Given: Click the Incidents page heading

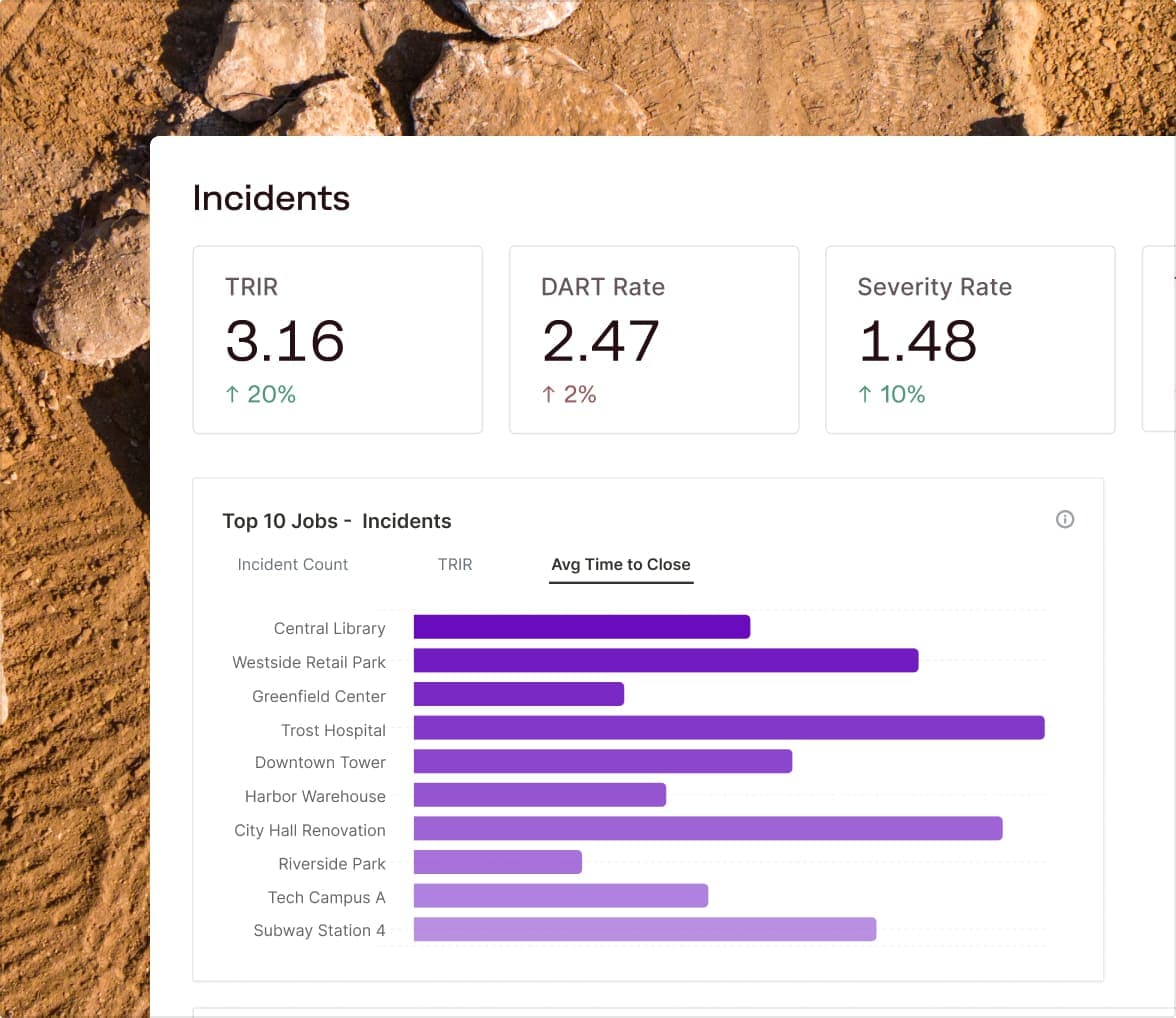Looking at the screenshot, I should (x=271, y=198).
